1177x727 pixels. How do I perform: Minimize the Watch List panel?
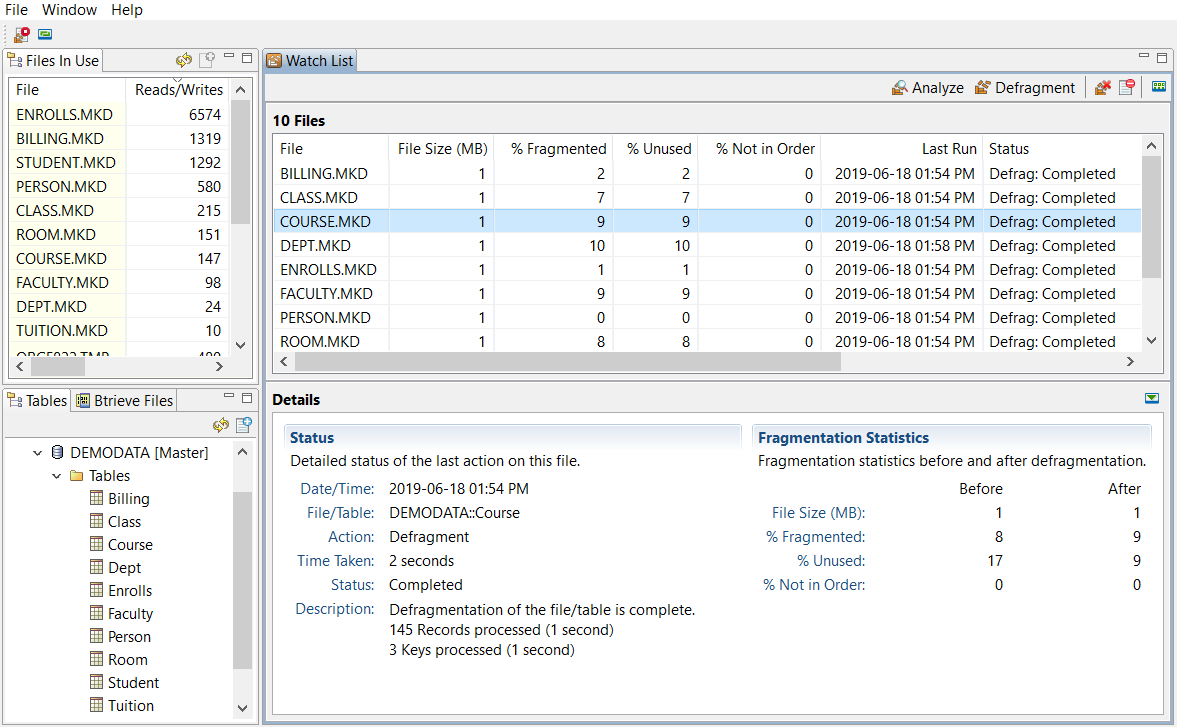click(1144, 57)
